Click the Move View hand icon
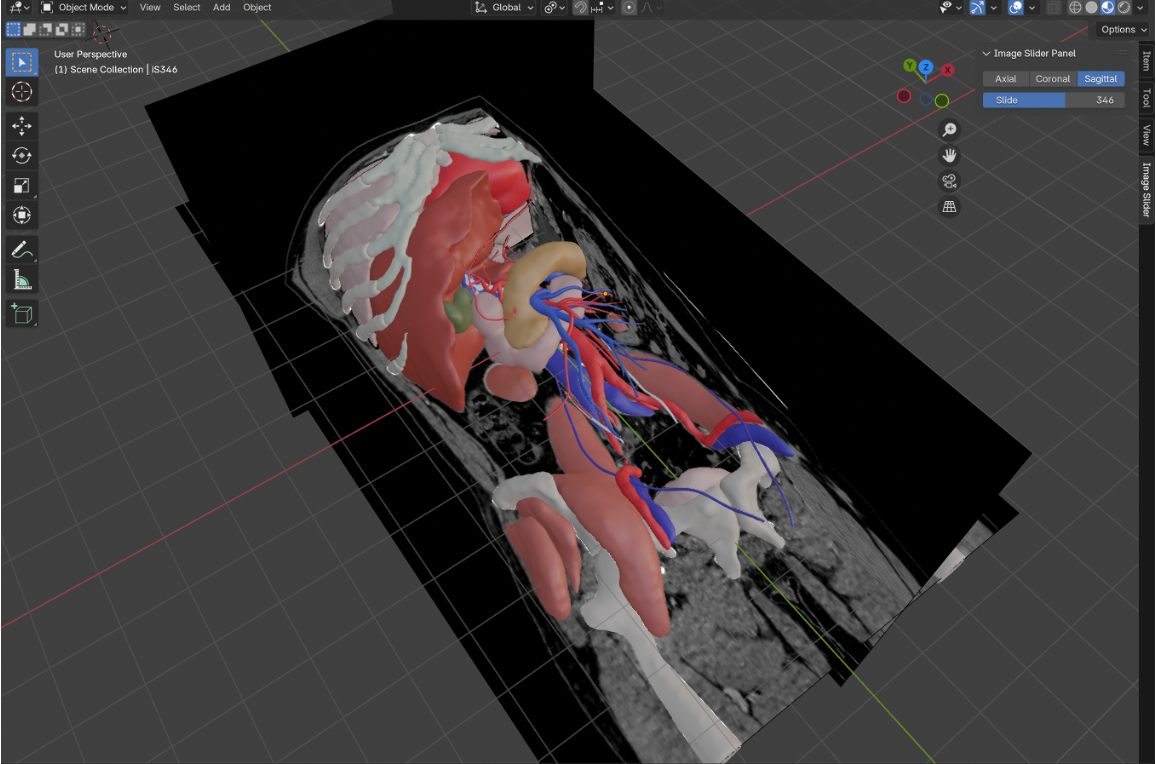Screen dimensions: 1156x764 [x=949, y=155]
